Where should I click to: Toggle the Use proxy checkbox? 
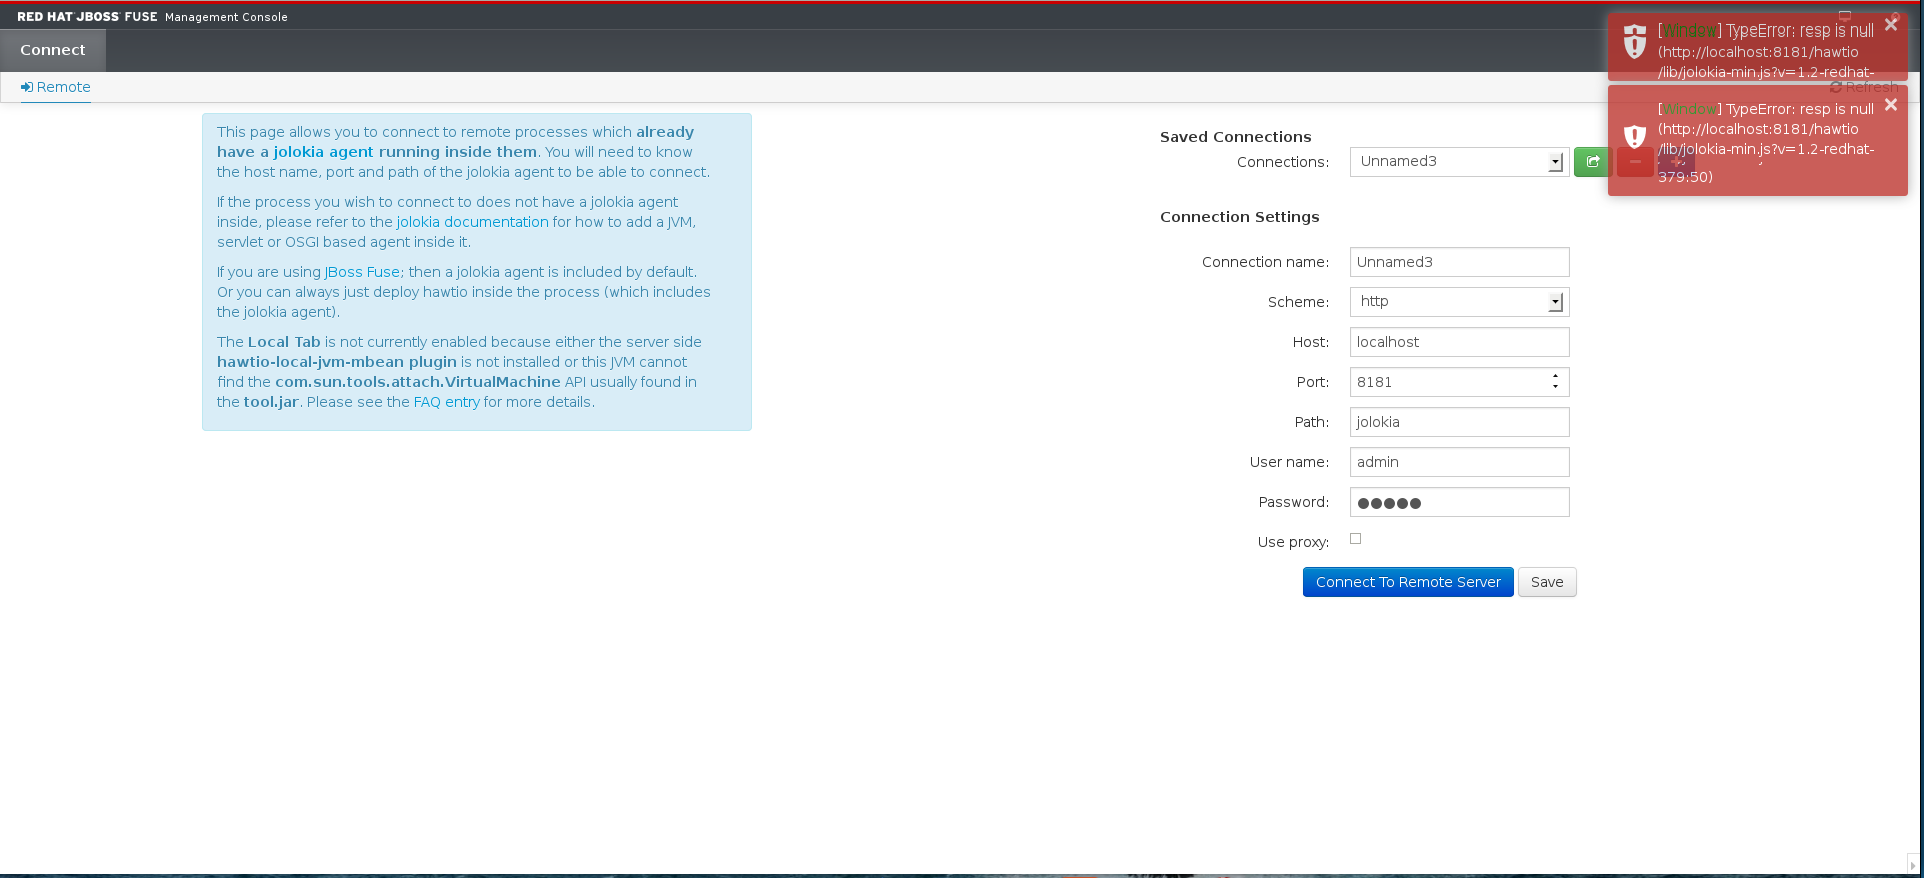click(x=1355, y=539)
